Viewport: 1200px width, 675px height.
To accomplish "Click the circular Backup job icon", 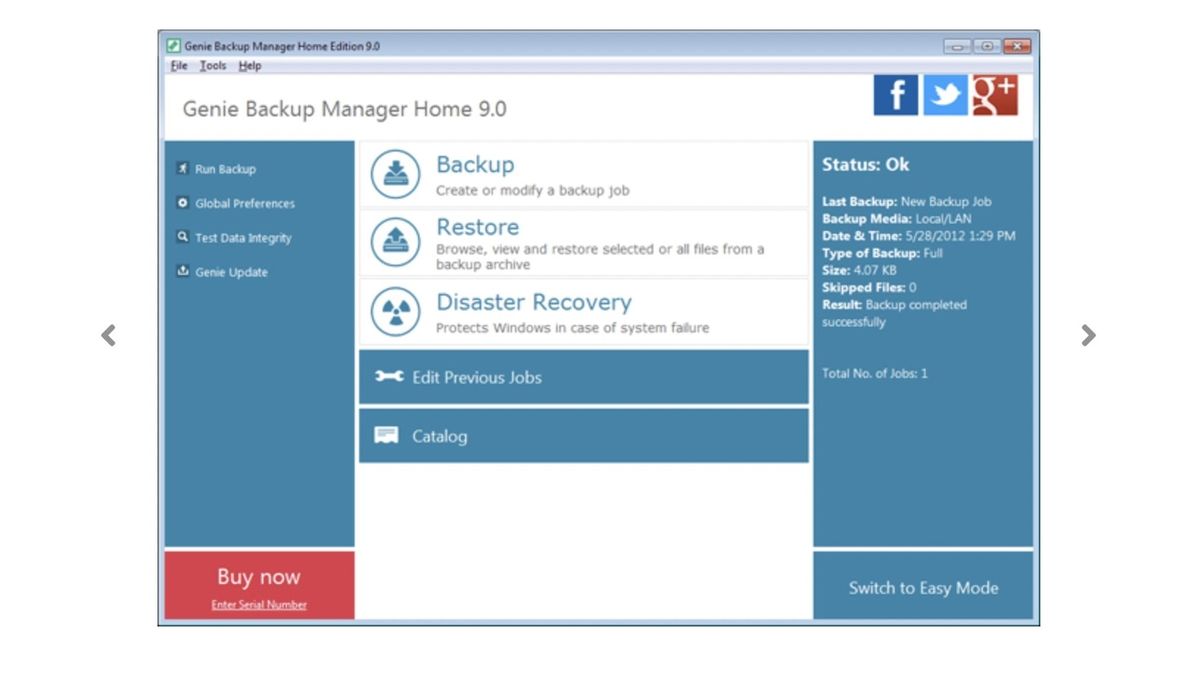I will 394,173.
